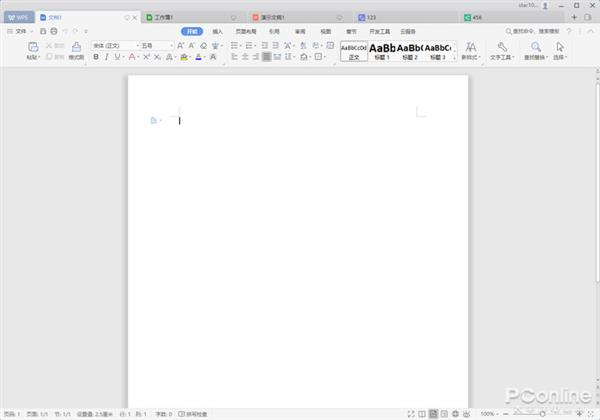Image resolution: width=600 pixels, height=420 pixels.
Task: Click the Text Tools wrench icon
Action: 502,47
